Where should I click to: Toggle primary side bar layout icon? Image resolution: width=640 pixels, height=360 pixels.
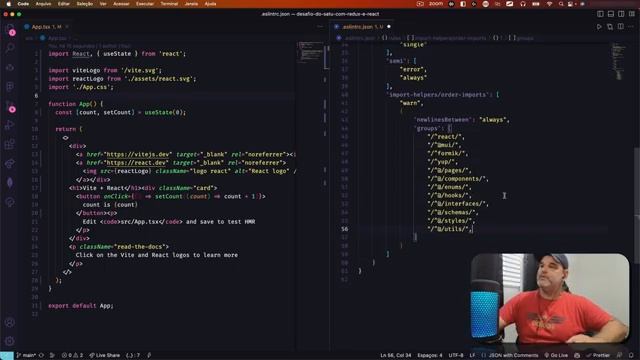coord(600,14)
